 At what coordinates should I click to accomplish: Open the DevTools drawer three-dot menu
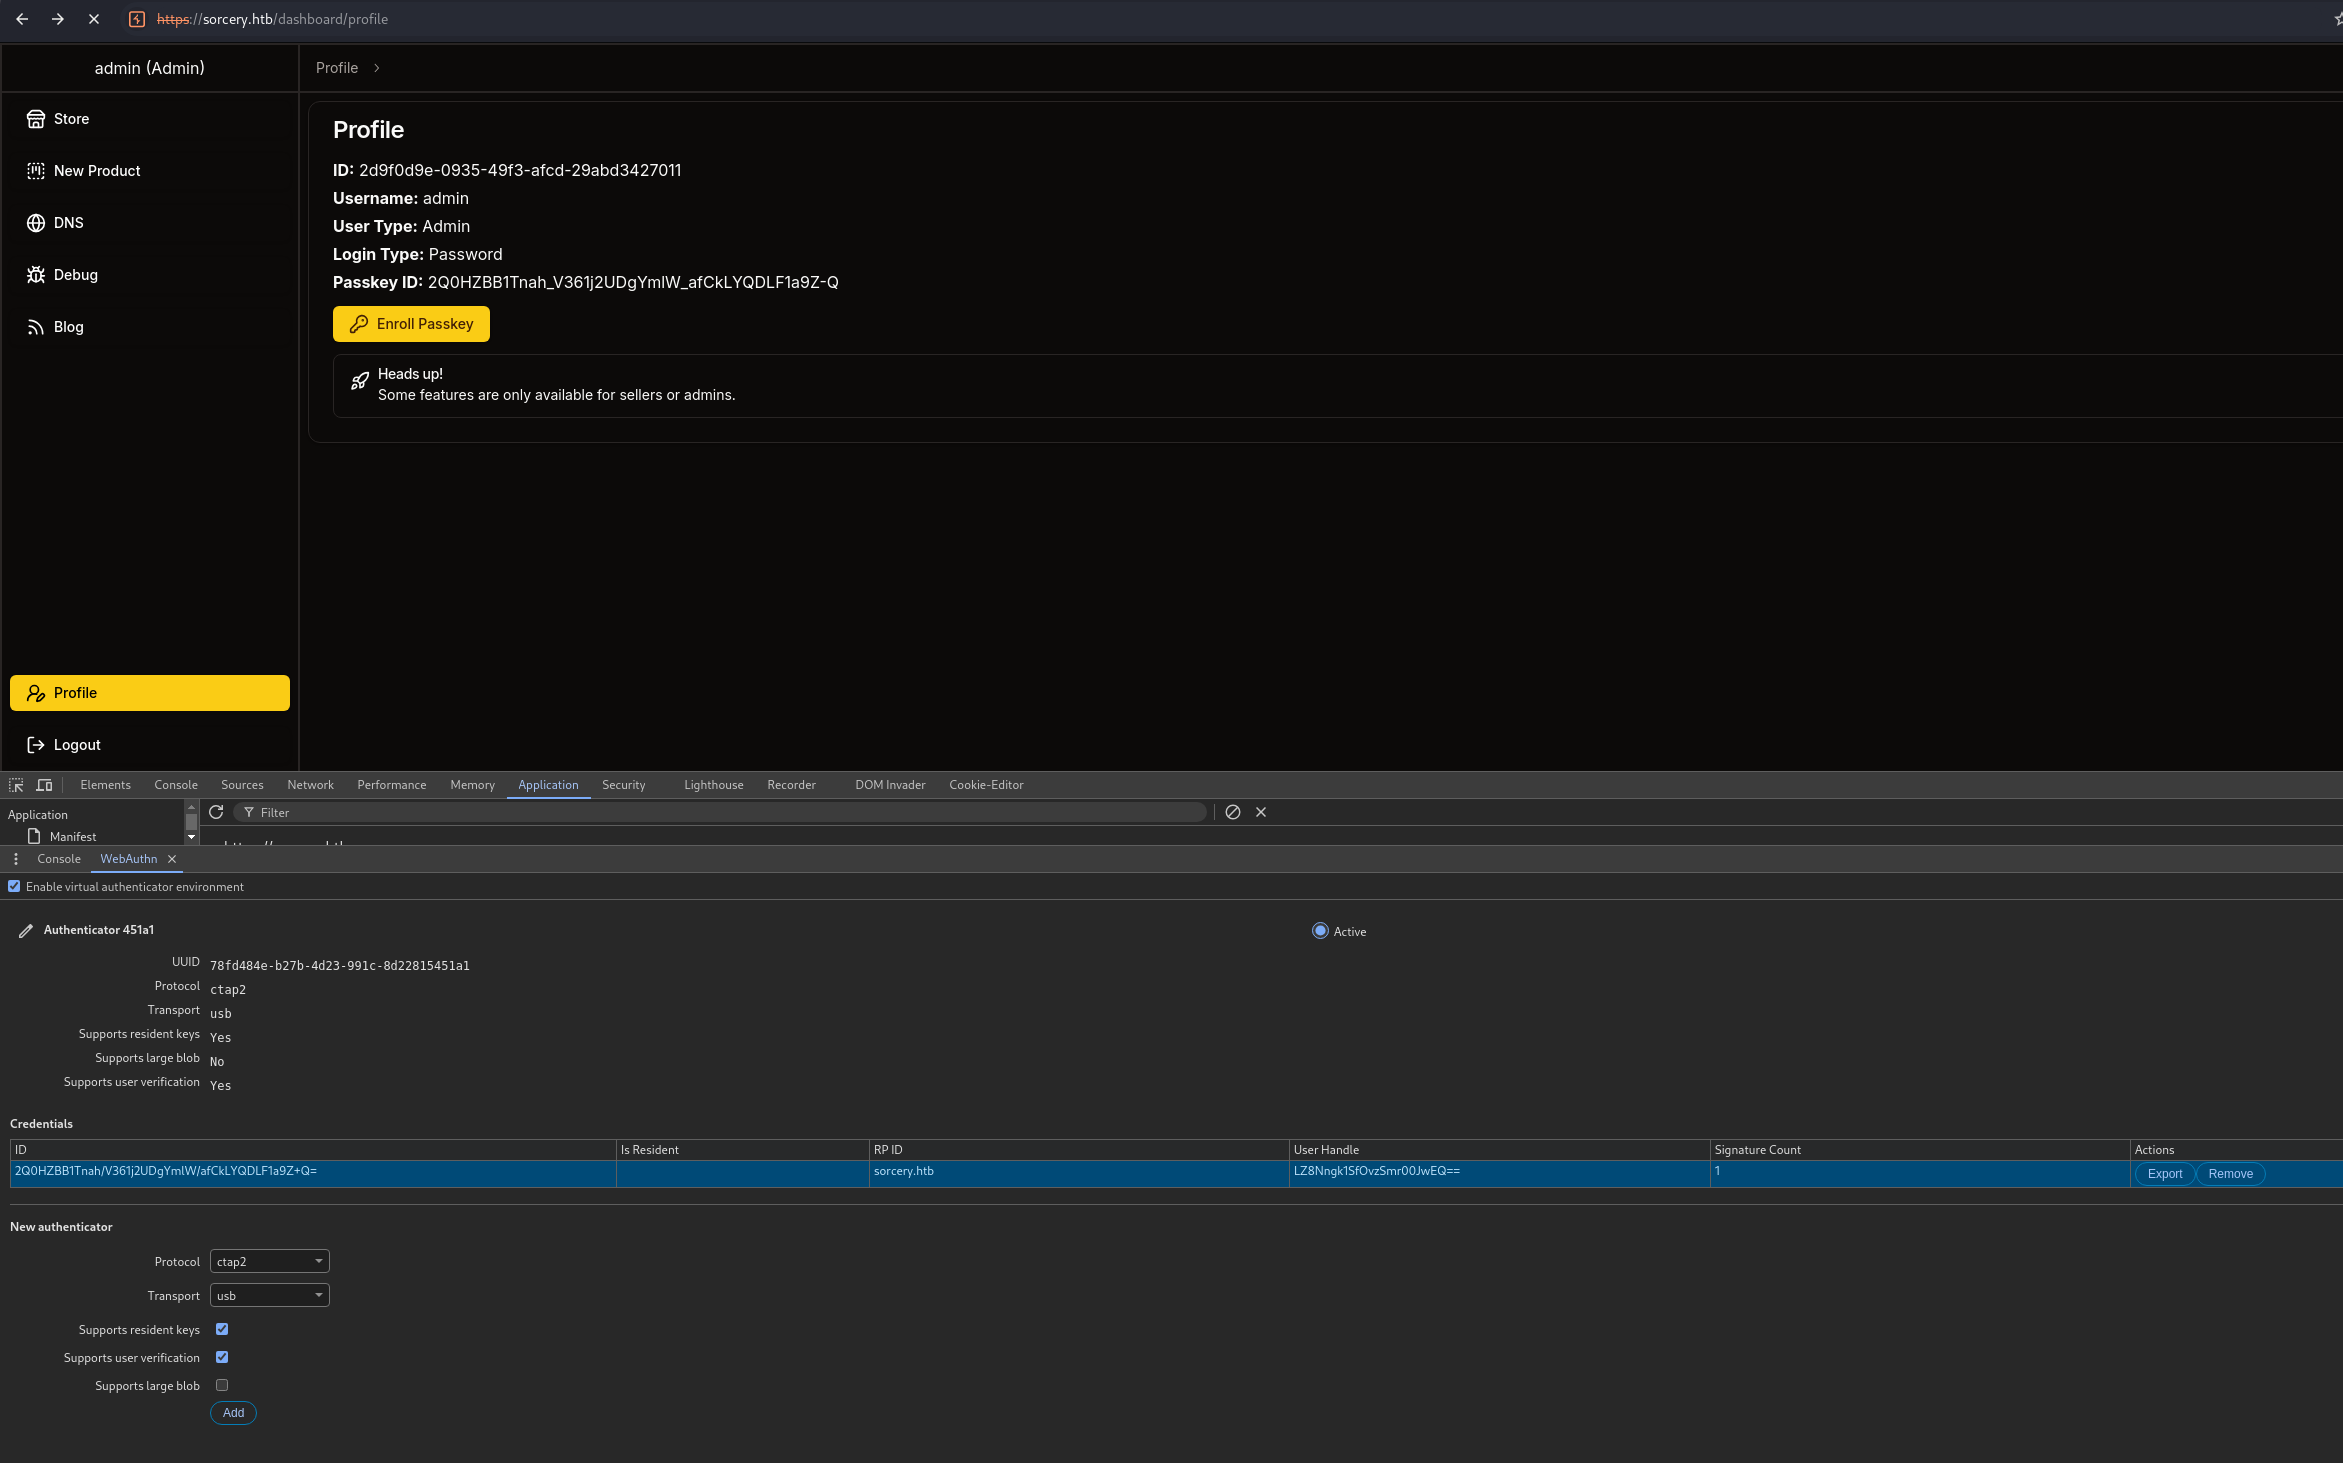click(x=16, y=858)
